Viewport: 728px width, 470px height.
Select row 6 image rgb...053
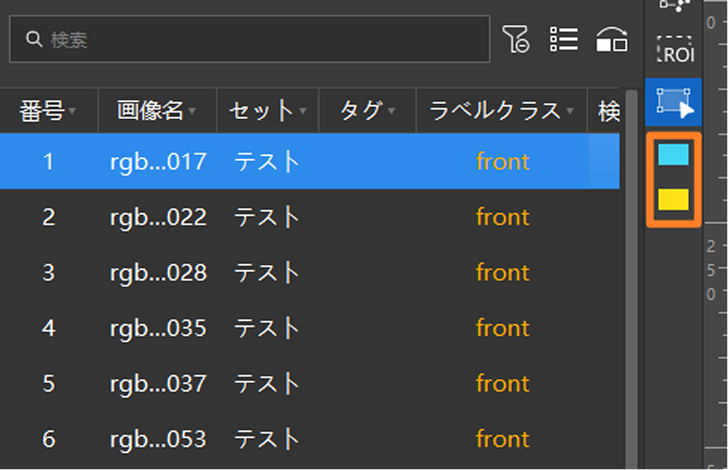[x=158, y=439]
